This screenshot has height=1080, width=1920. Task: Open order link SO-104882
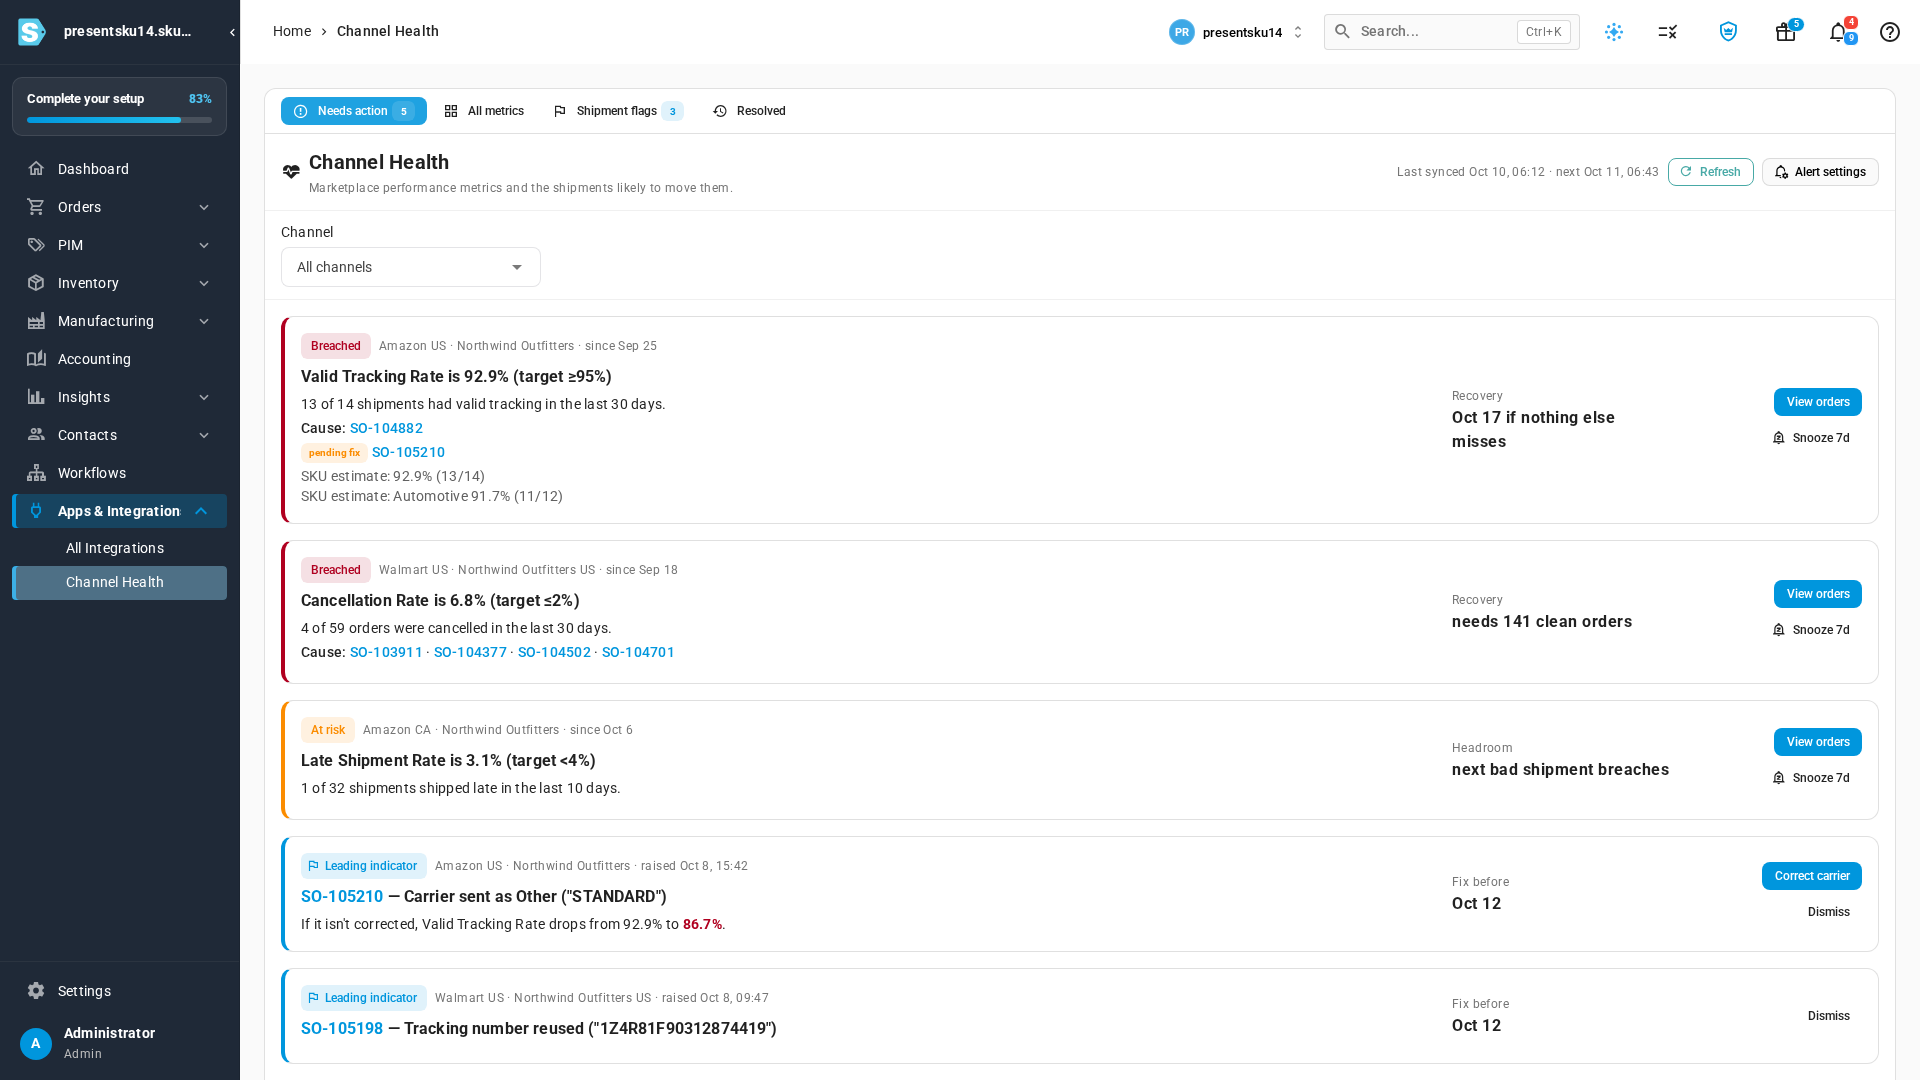[386, 428]
